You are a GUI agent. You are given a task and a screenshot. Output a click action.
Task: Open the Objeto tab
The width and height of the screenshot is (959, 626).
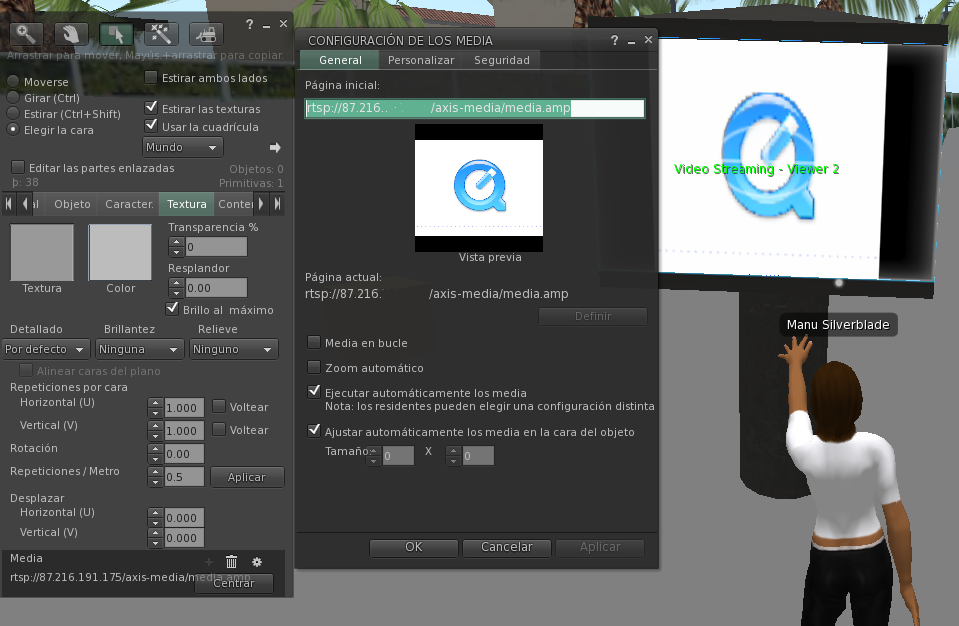72,204
